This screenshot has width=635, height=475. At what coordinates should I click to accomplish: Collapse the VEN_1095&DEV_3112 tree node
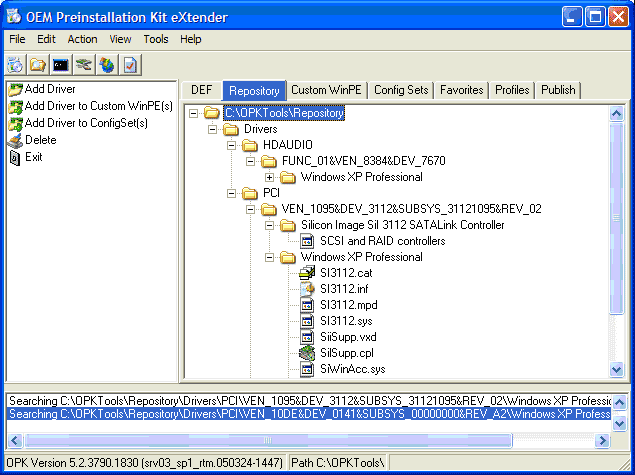pyautogui.click(x=251, y=209)
